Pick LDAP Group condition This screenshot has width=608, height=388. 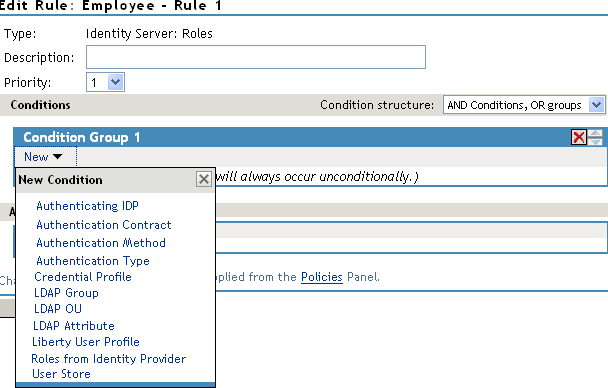click(x=66, y=293)
